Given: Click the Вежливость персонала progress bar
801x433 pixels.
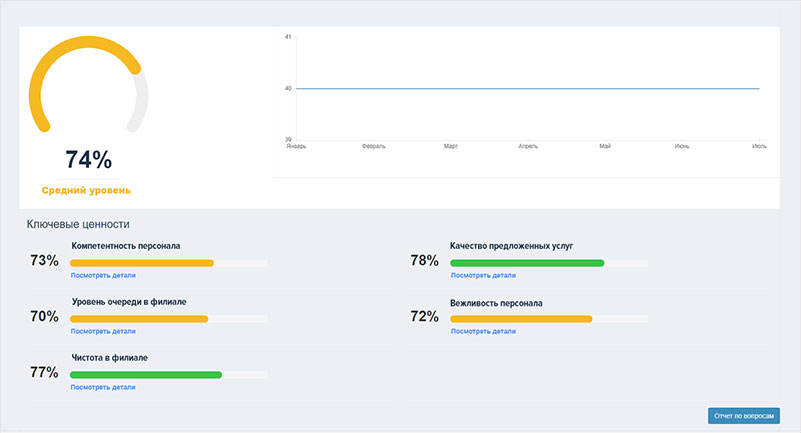Looking at the screenshot, I should pos(521,319).
